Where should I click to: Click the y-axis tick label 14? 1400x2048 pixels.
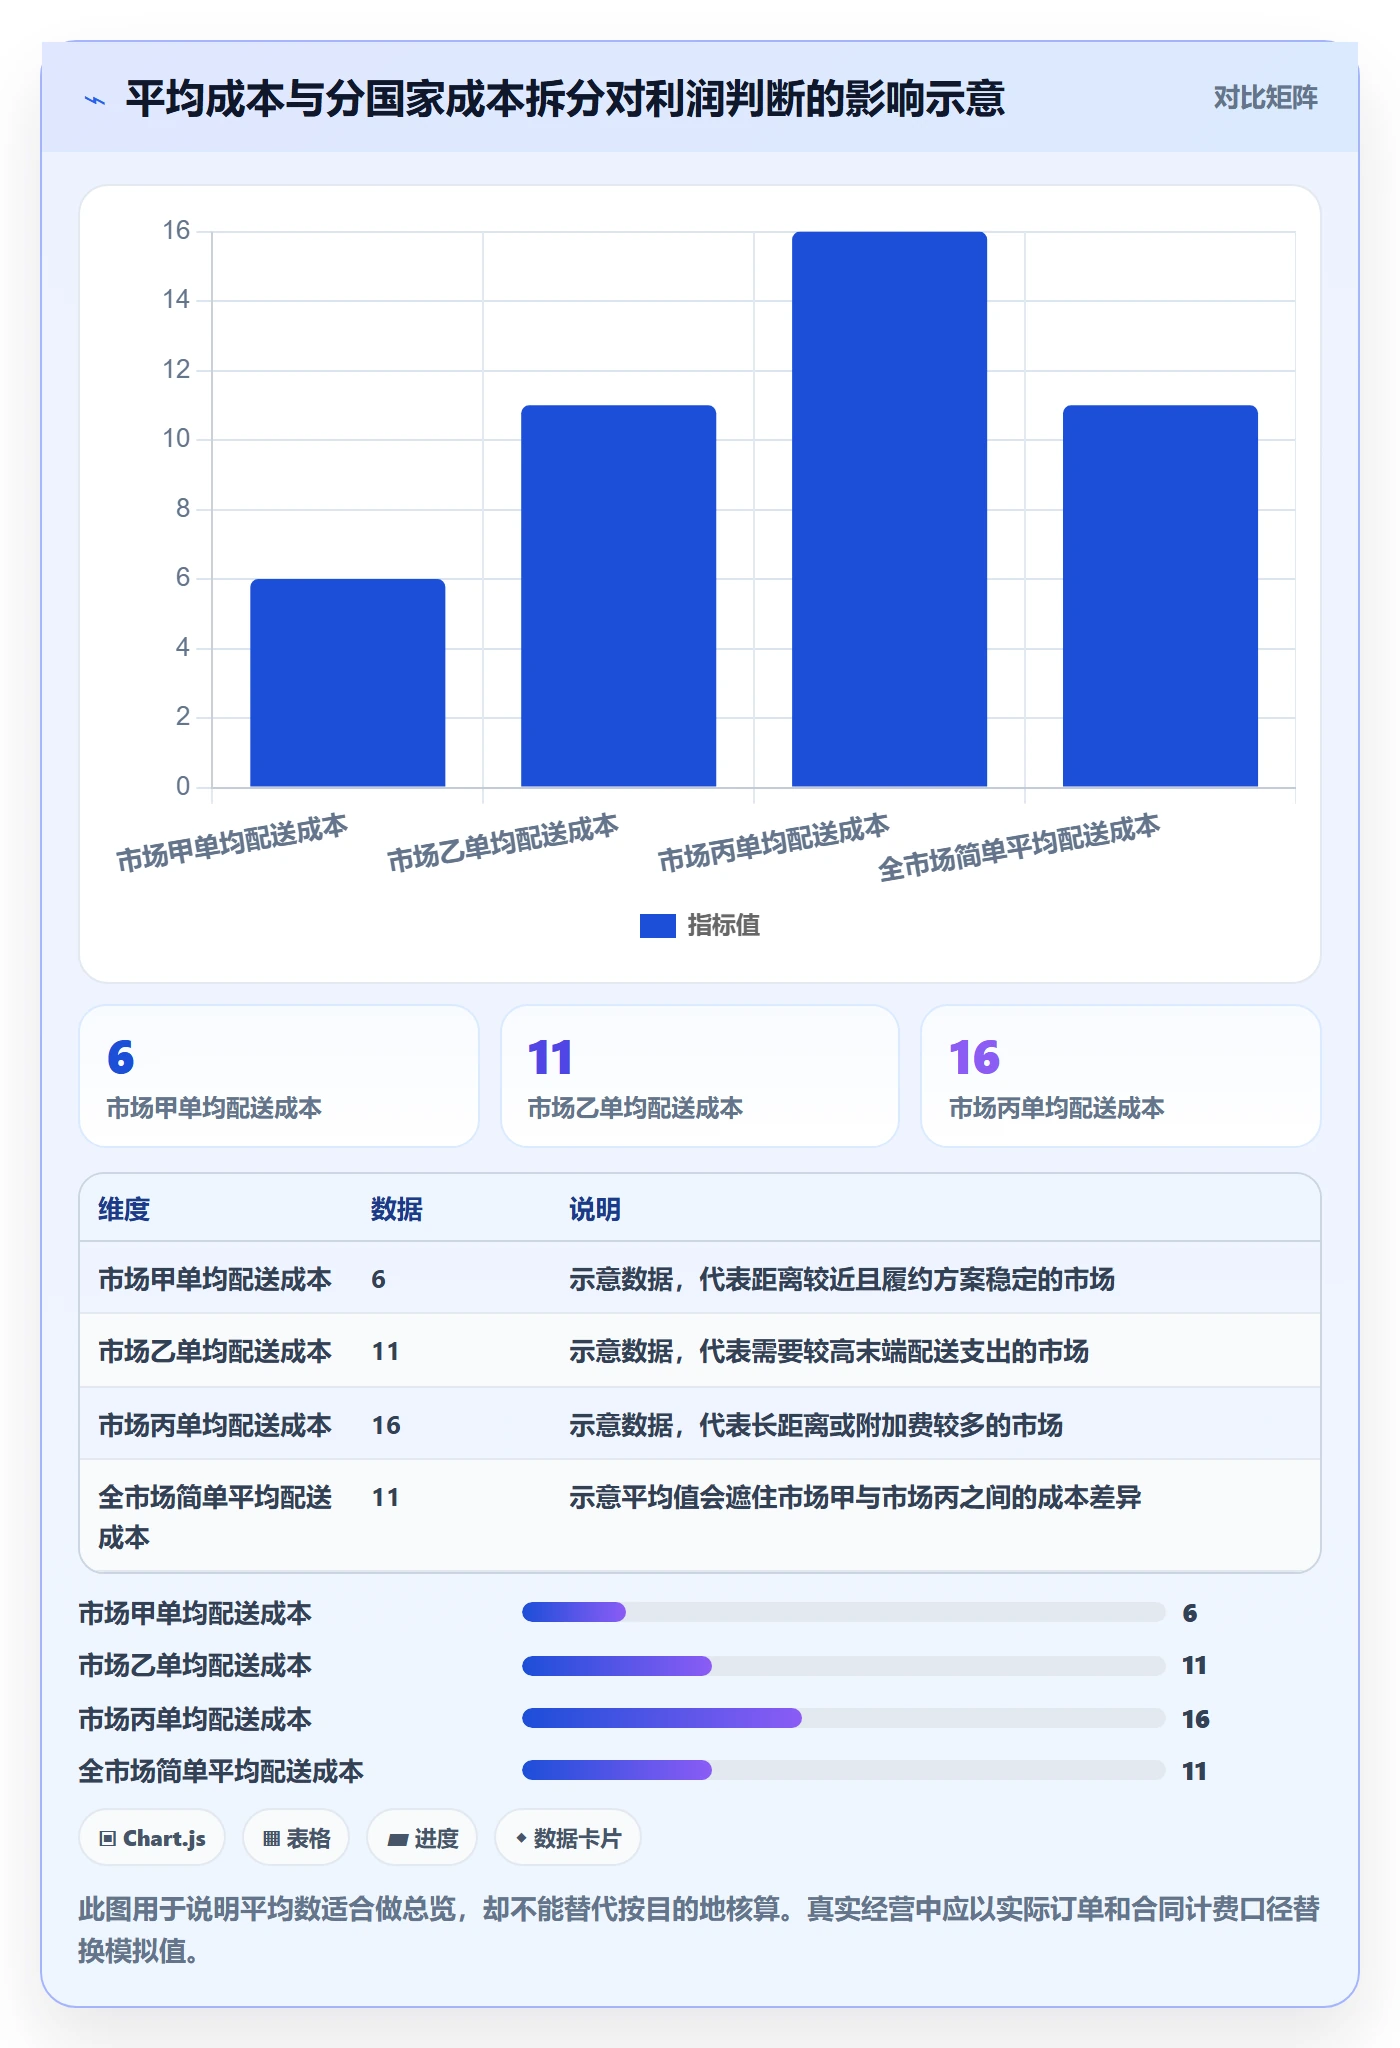[x=176, y=300]
